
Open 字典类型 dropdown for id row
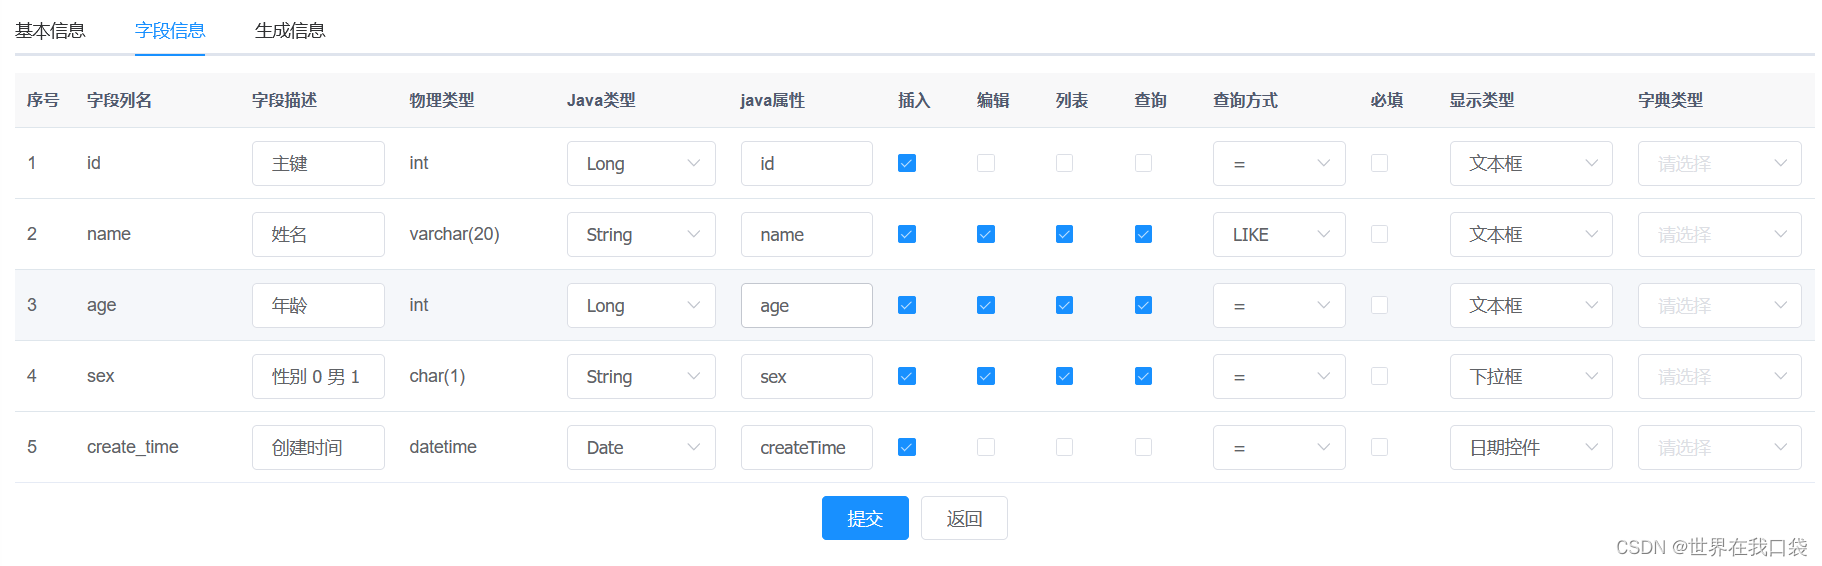[x=1720, y=163]
